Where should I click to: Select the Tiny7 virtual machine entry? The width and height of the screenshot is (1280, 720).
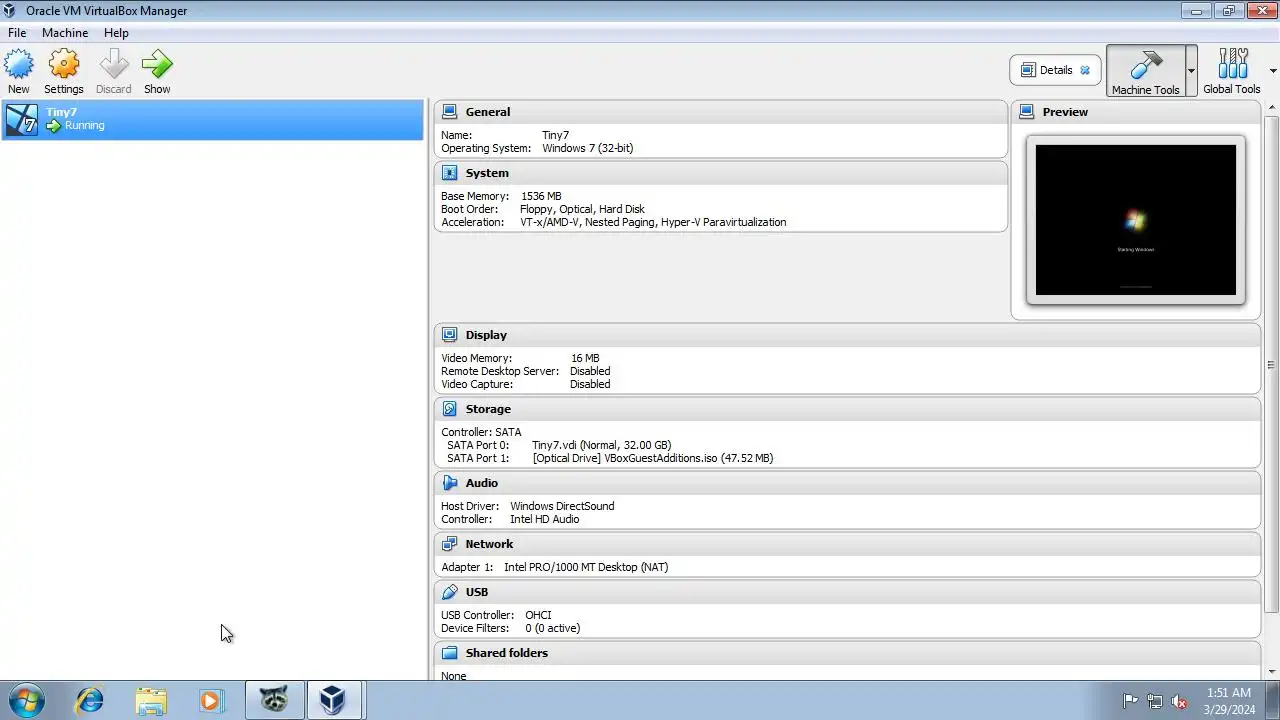pos(212,119)
